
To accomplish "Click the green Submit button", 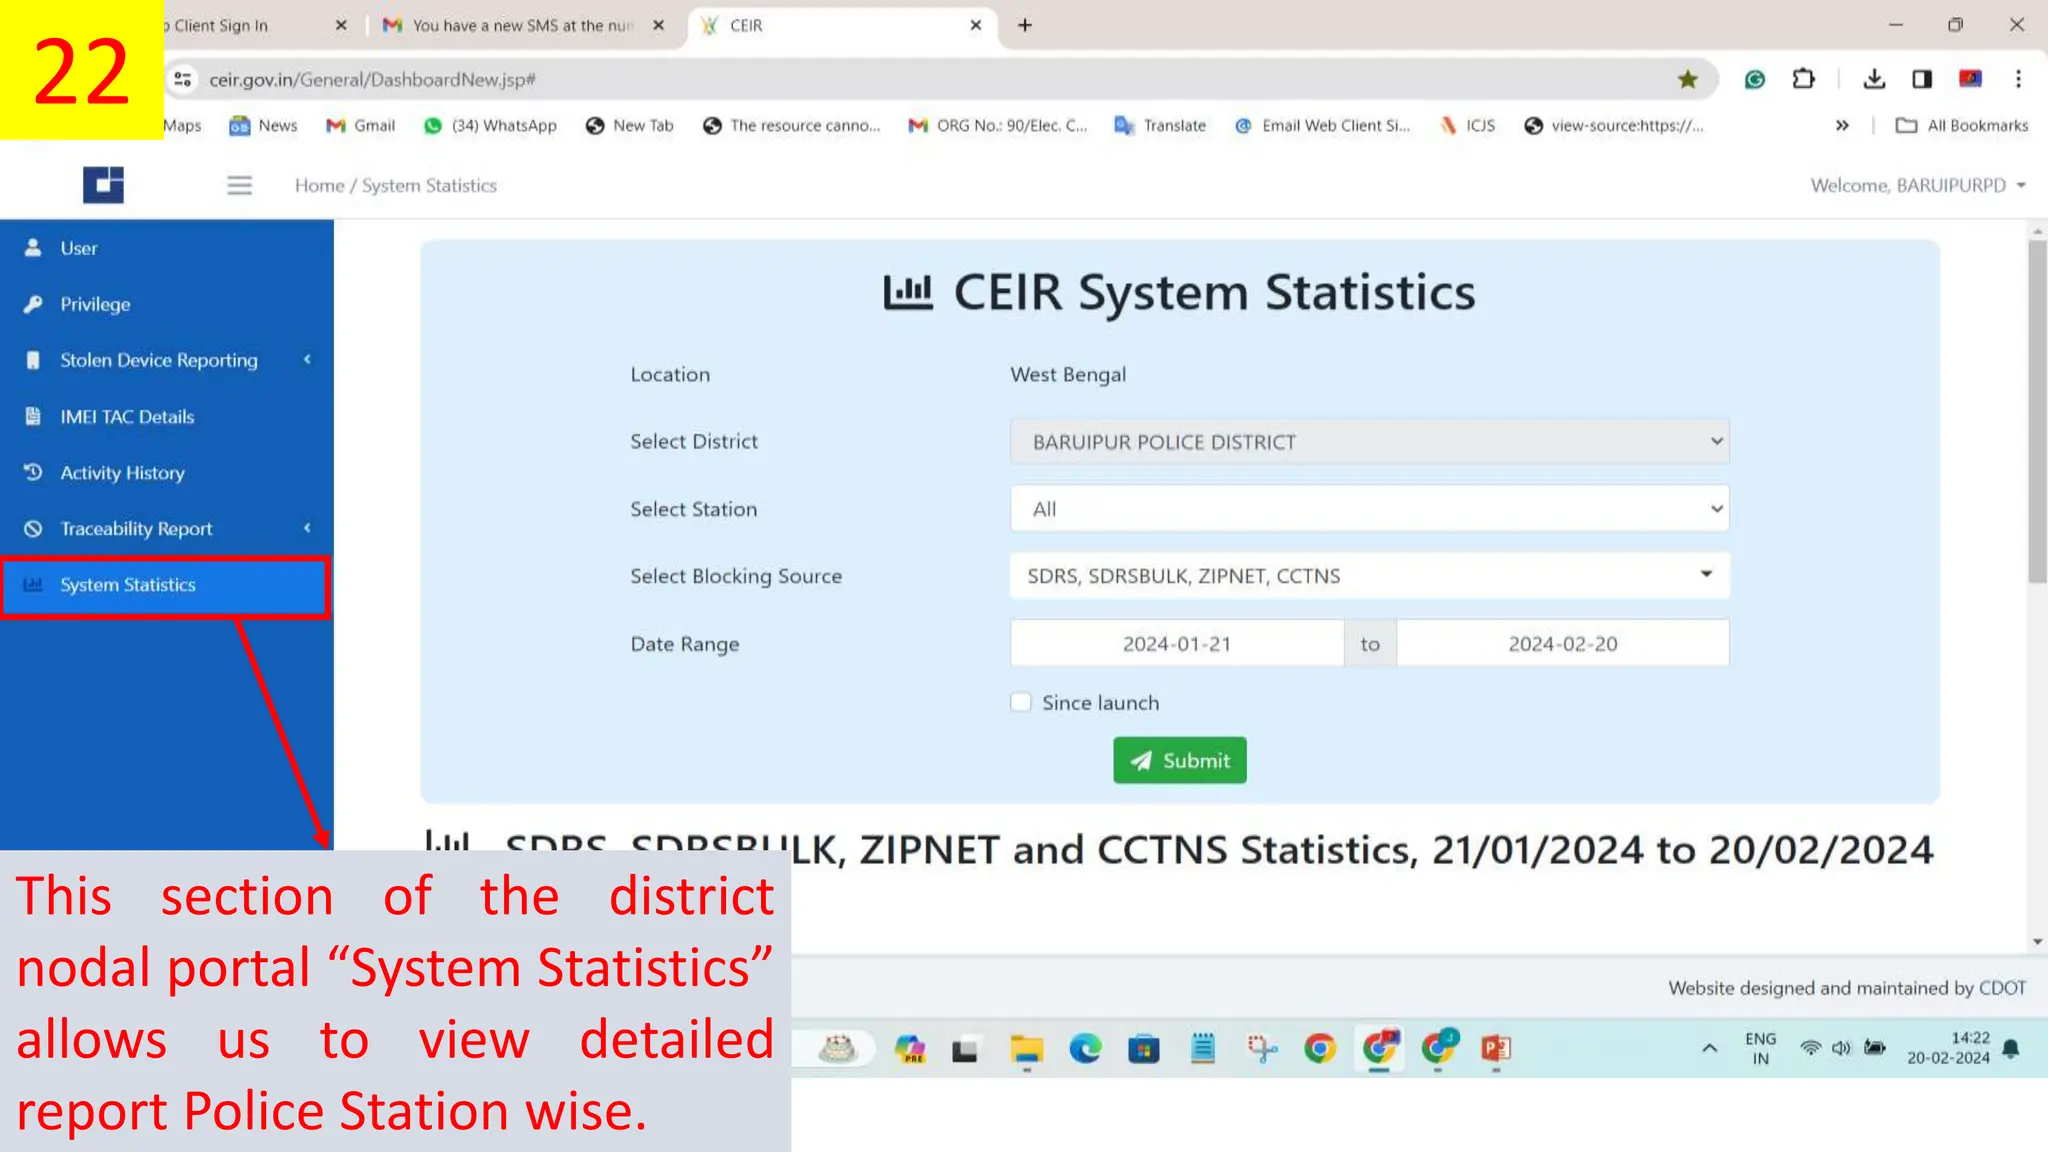I will pos(1179,760).
